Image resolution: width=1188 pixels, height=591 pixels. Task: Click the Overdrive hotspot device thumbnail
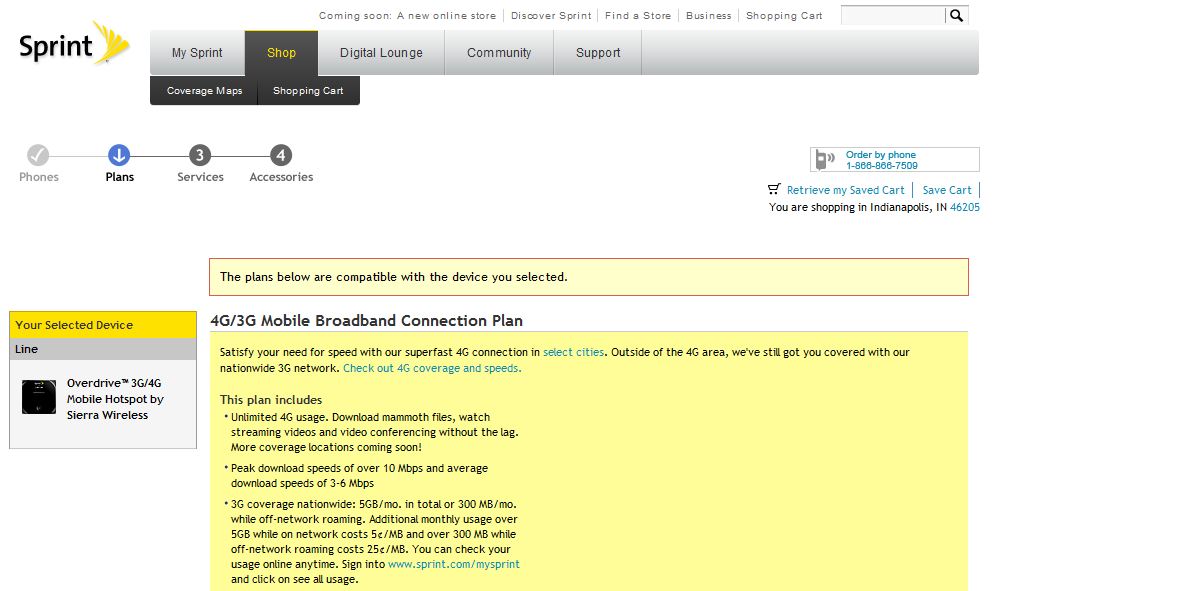(39, 397)
